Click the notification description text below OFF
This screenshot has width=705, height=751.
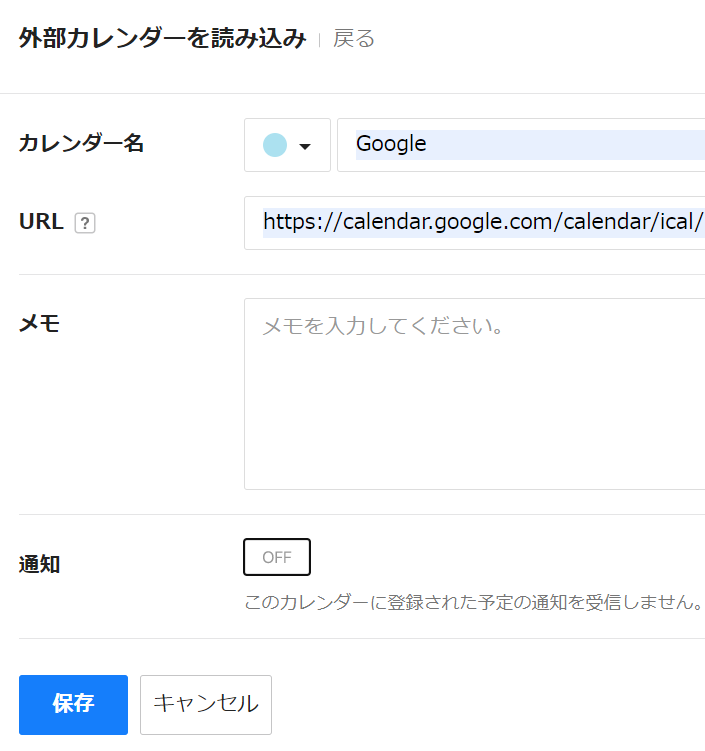474,602
